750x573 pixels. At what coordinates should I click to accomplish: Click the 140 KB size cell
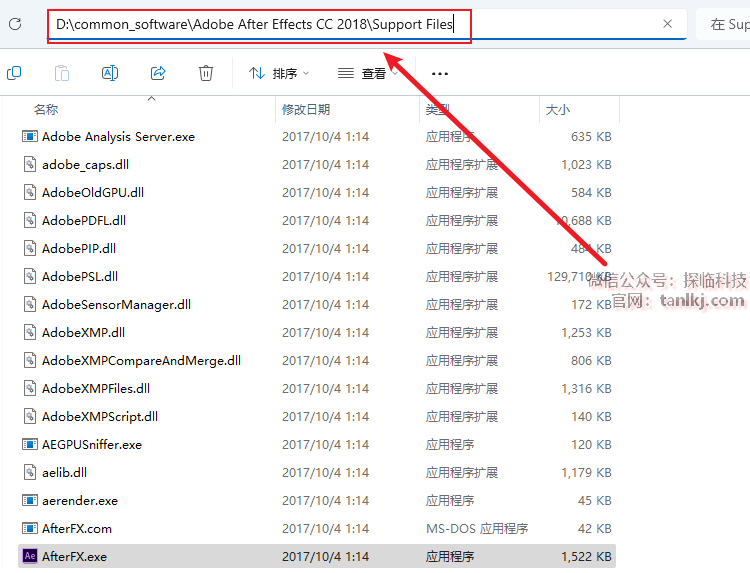[591, 417]
